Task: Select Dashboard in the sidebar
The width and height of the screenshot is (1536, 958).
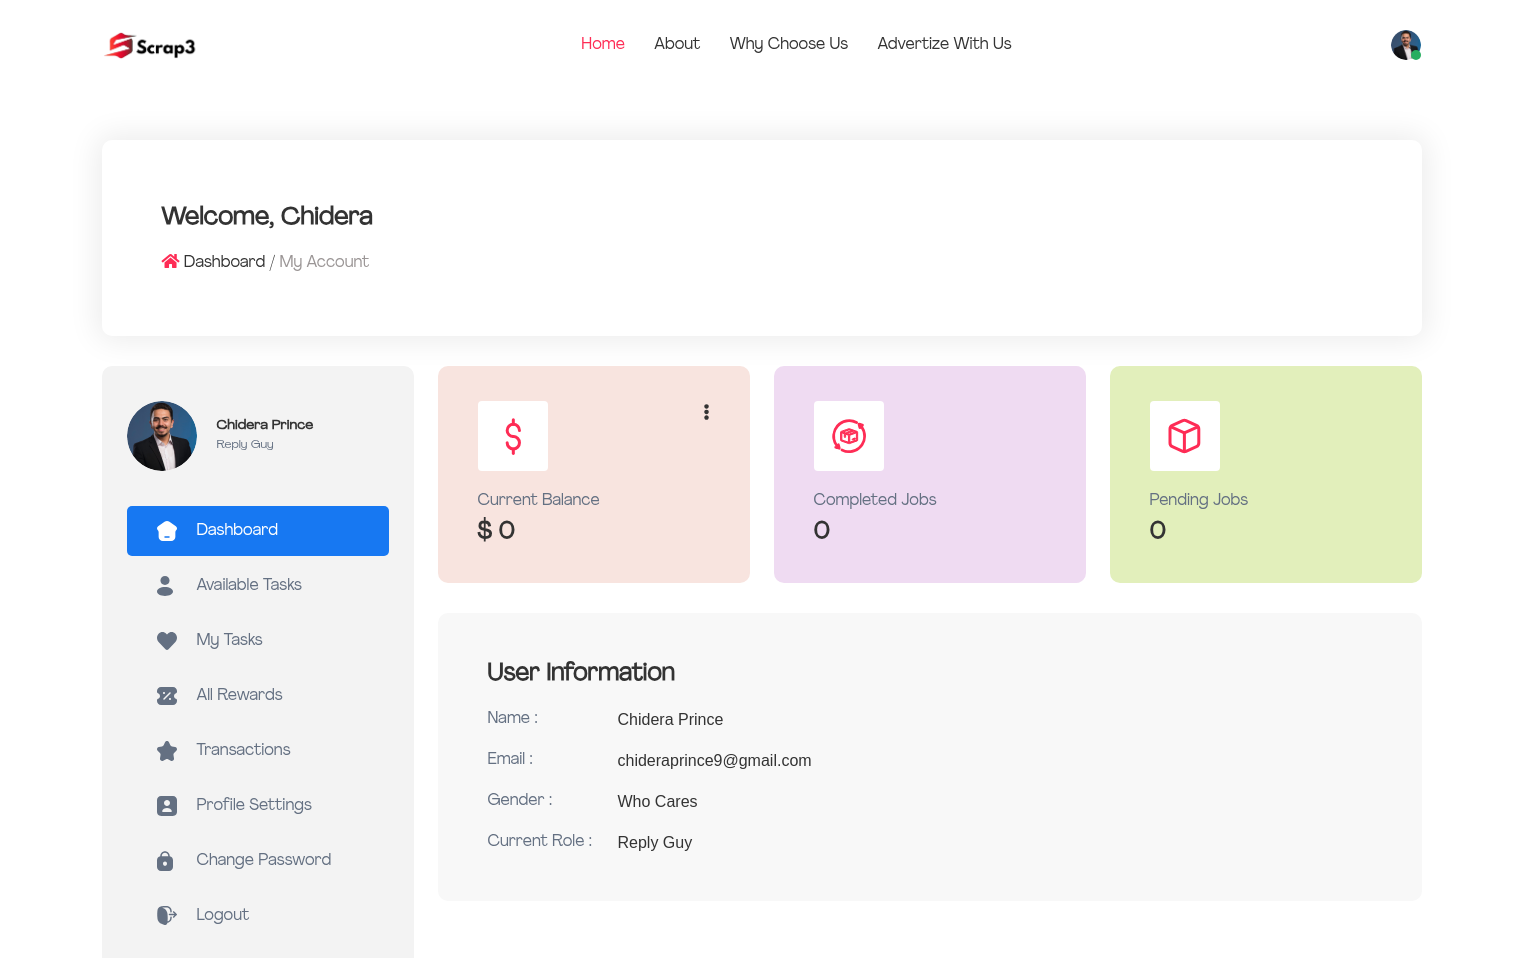Action: (258, 530)
